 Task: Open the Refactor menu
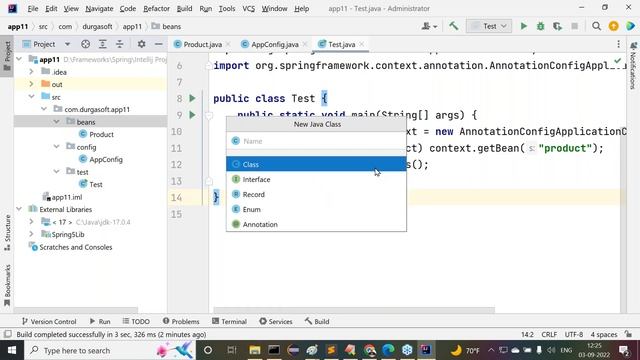pyautogui.click(x=156, y=9)
